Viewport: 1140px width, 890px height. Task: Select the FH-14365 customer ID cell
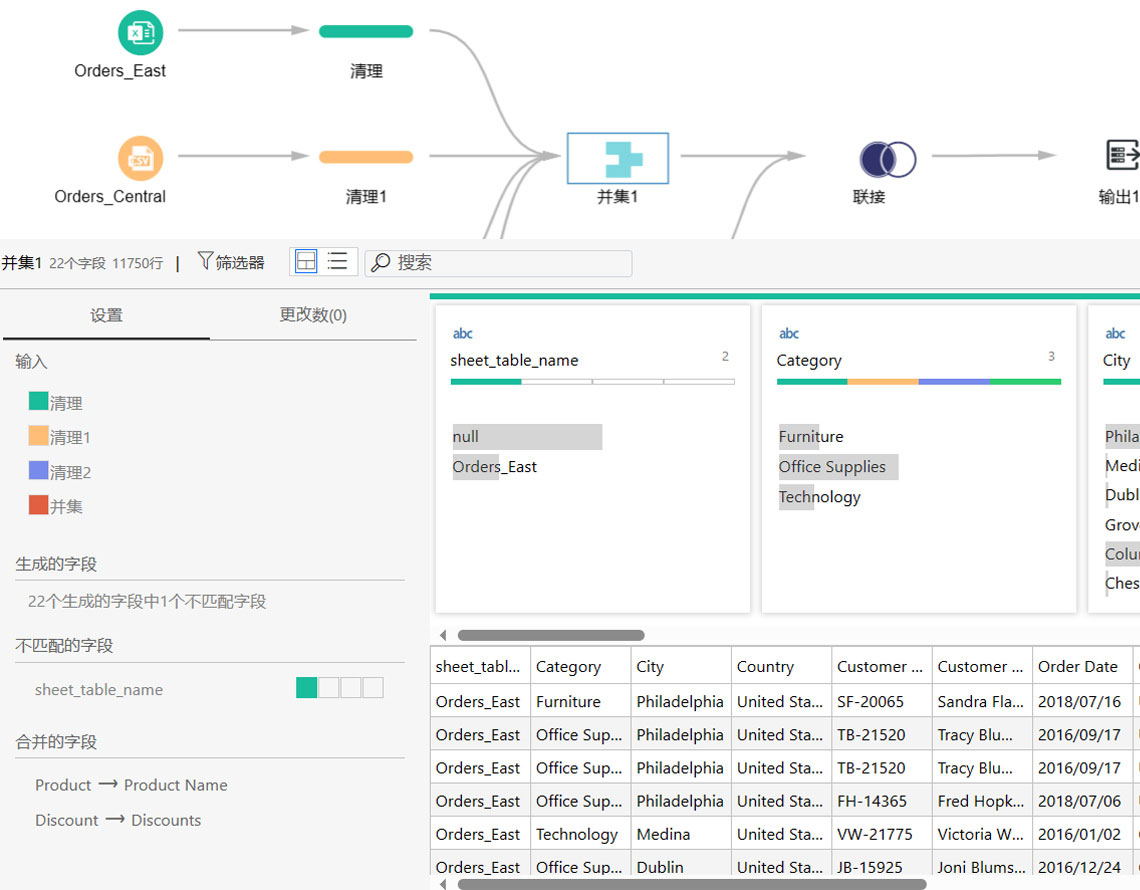point(882,801)
